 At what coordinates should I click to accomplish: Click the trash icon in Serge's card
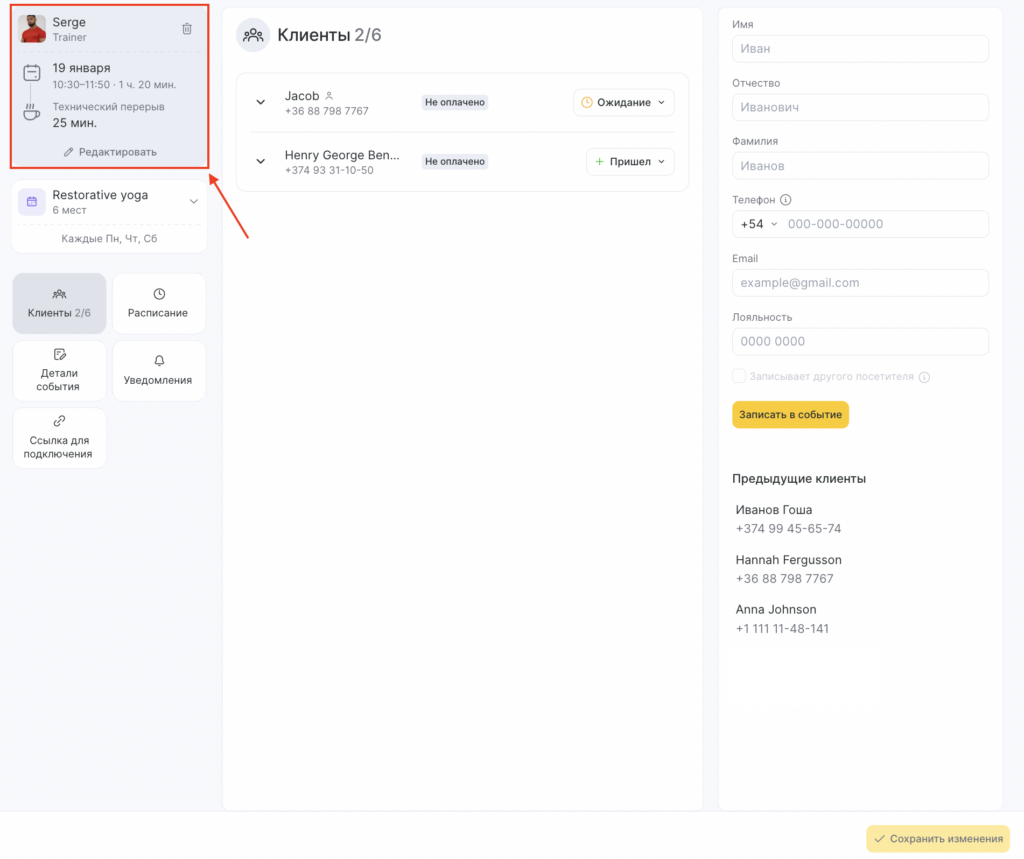point(187,29)
